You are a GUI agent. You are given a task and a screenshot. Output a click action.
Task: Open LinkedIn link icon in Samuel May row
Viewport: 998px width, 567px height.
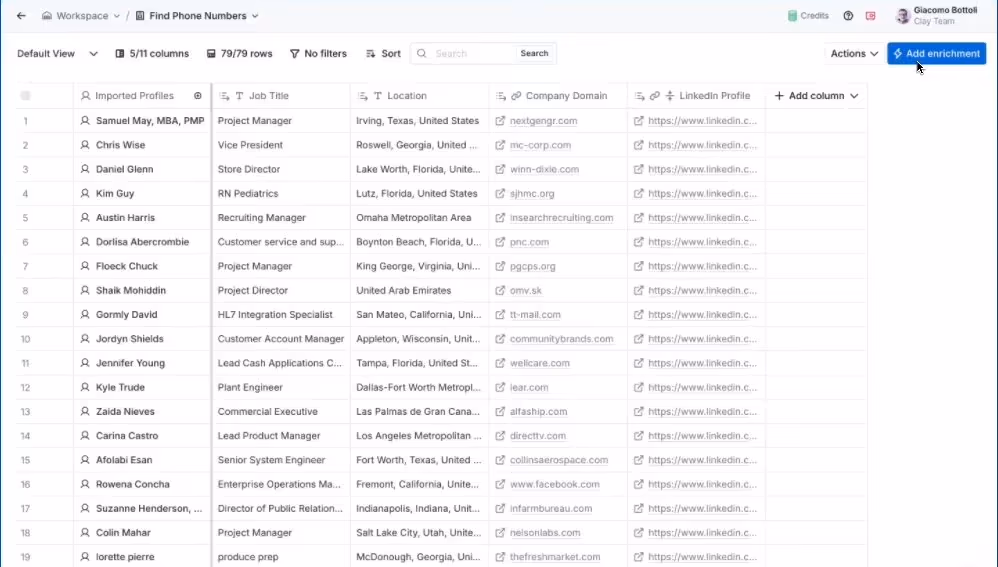pos(638,120)
